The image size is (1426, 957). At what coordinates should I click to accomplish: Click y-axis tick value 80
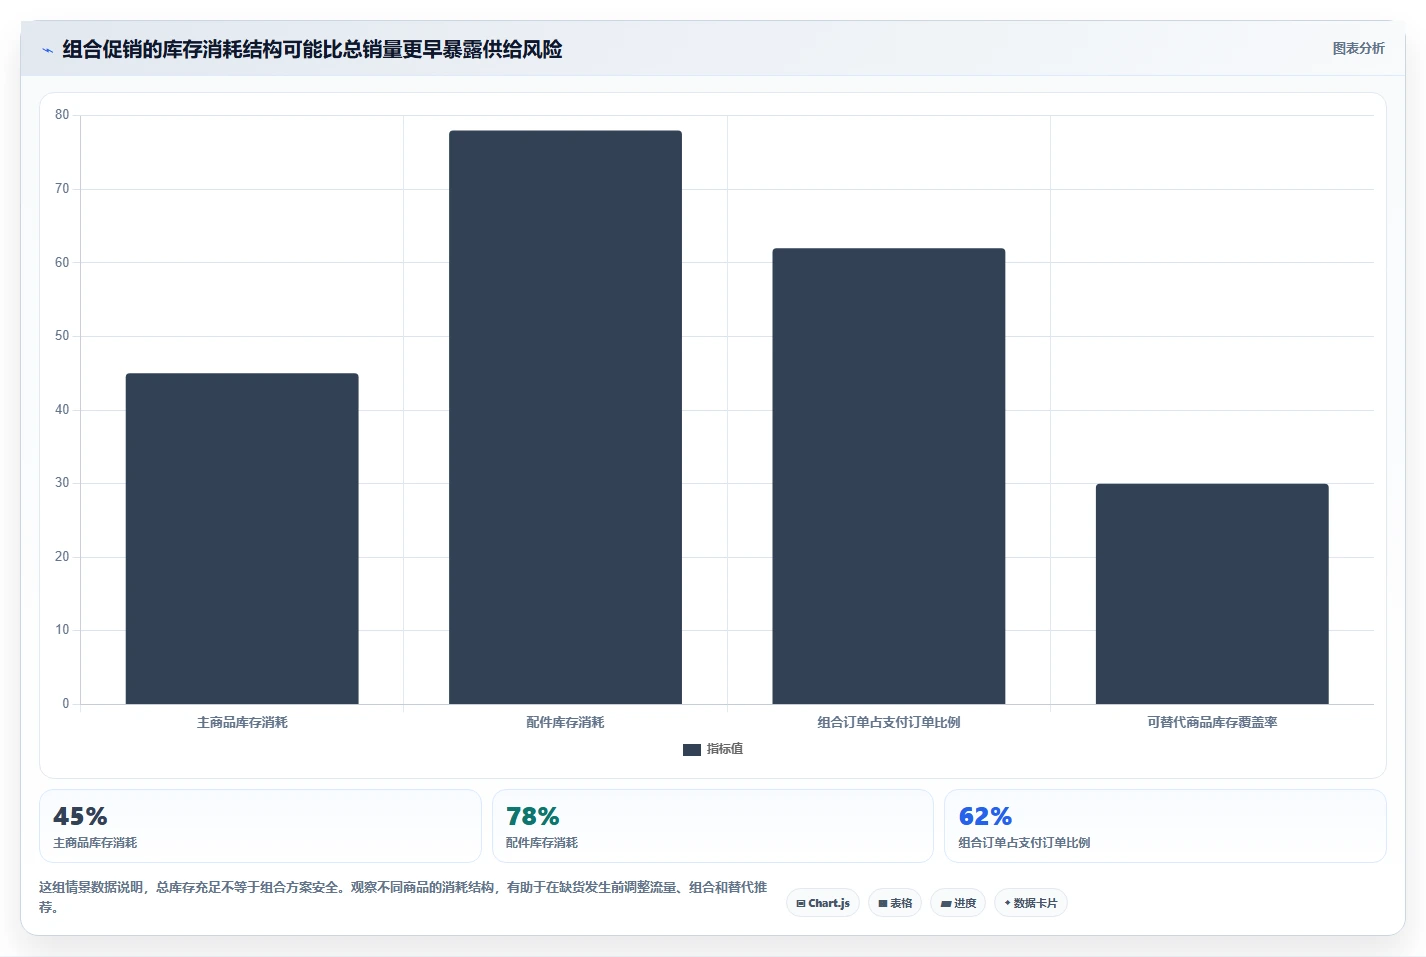(62, 115)
